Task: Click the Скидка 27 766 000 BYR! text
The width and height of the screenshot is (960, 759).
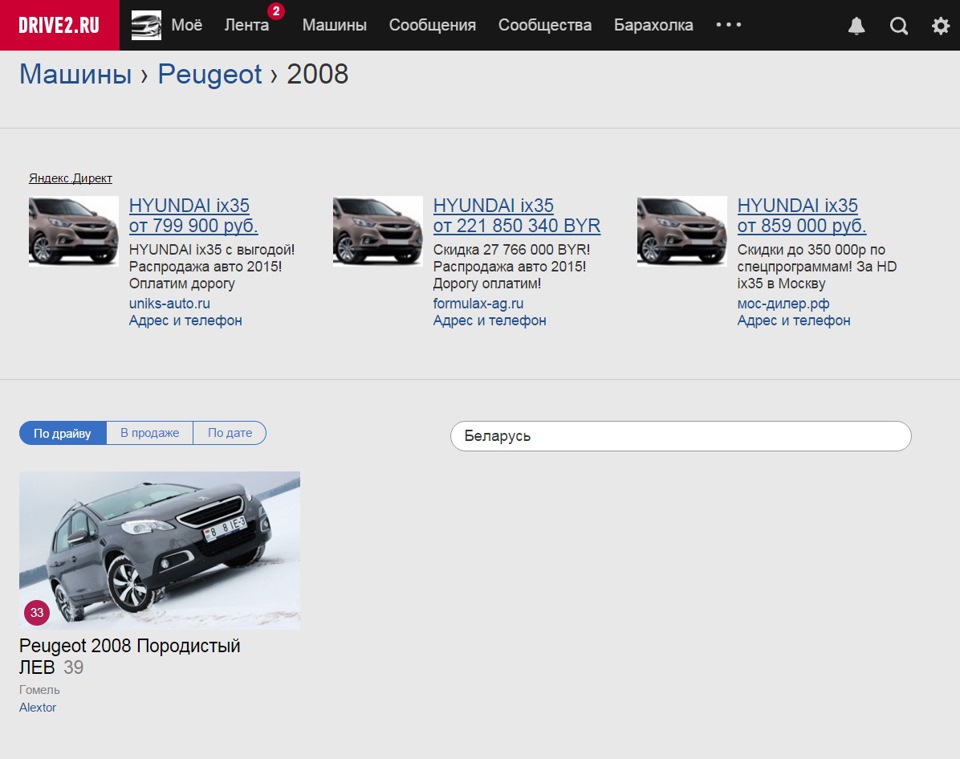Action: tap(512, 250)
